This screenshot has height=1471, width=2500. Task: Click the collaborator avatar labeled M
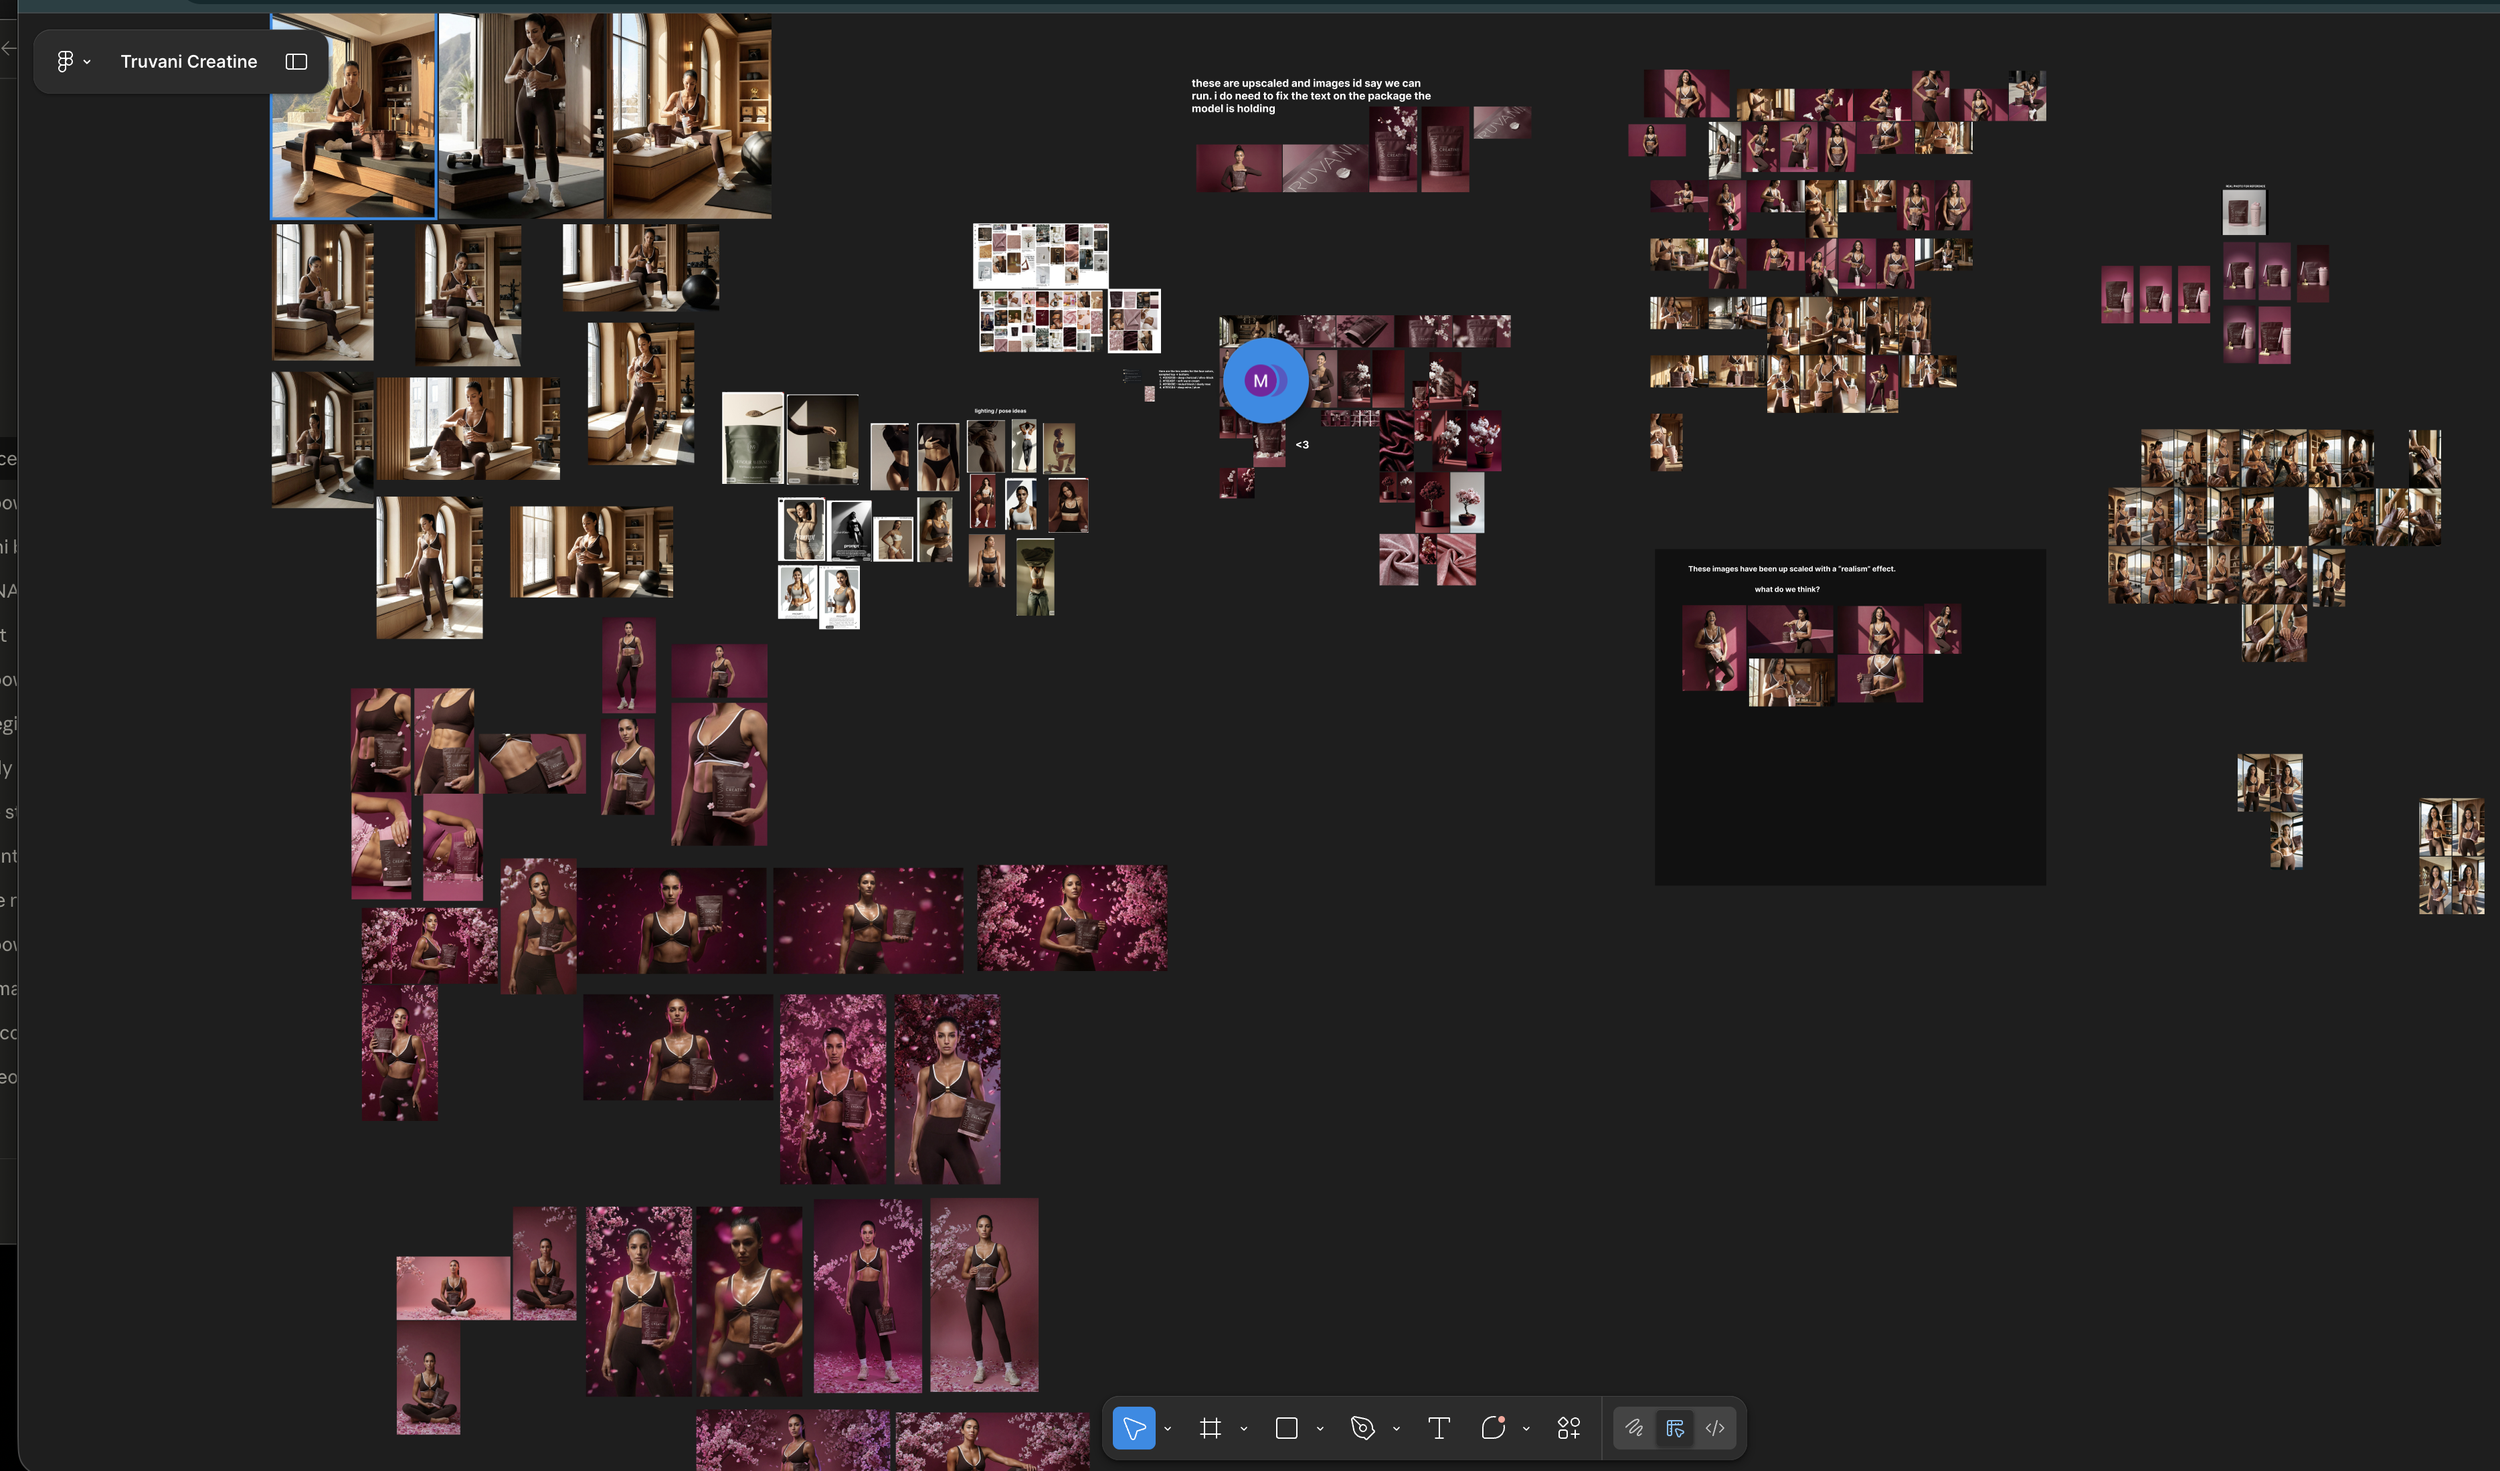pyautogui.click(x=1262, y=381)
